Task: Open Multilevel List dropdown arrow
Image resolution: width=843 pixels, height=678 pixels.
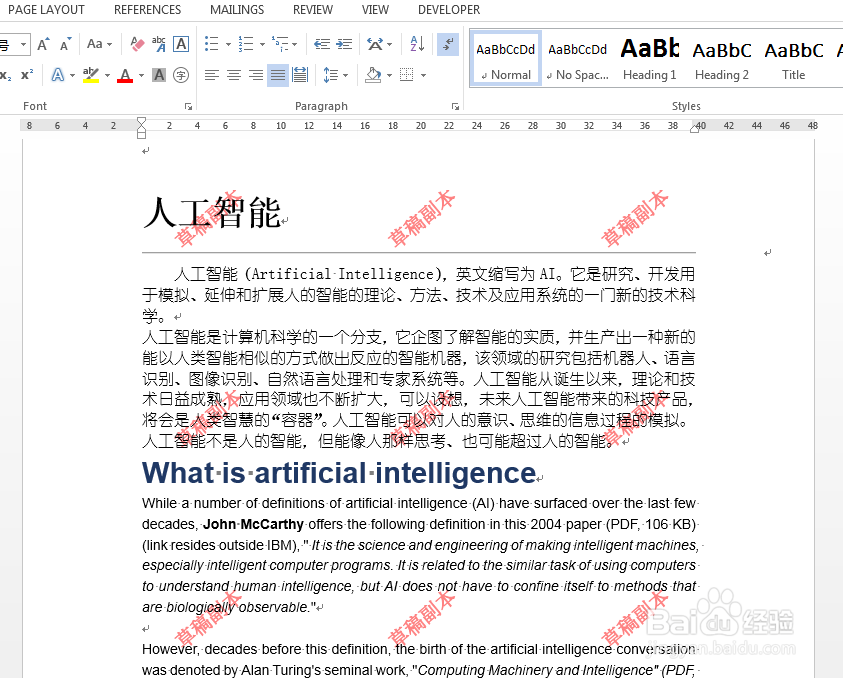Action: pos(295,45)
